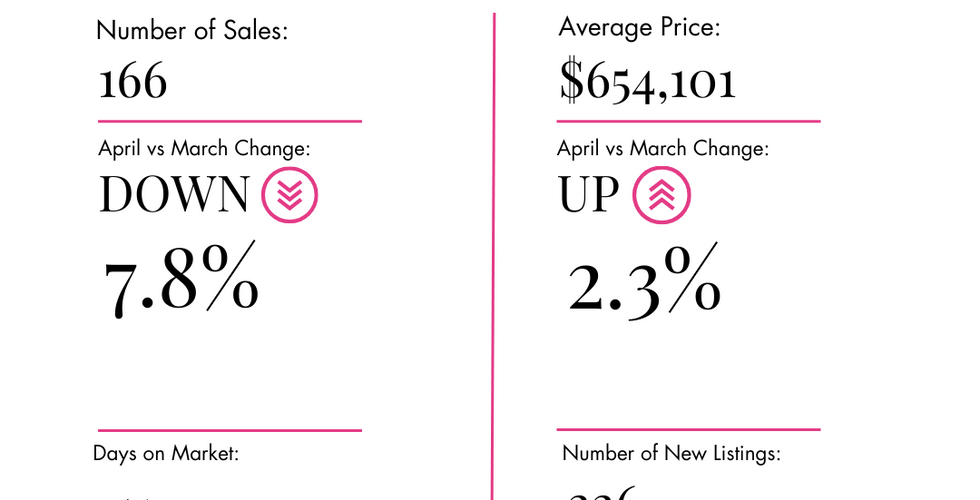Click the UP status text
Image resolution: width=980 pixels, height=500 pixels.
point(588,194)
